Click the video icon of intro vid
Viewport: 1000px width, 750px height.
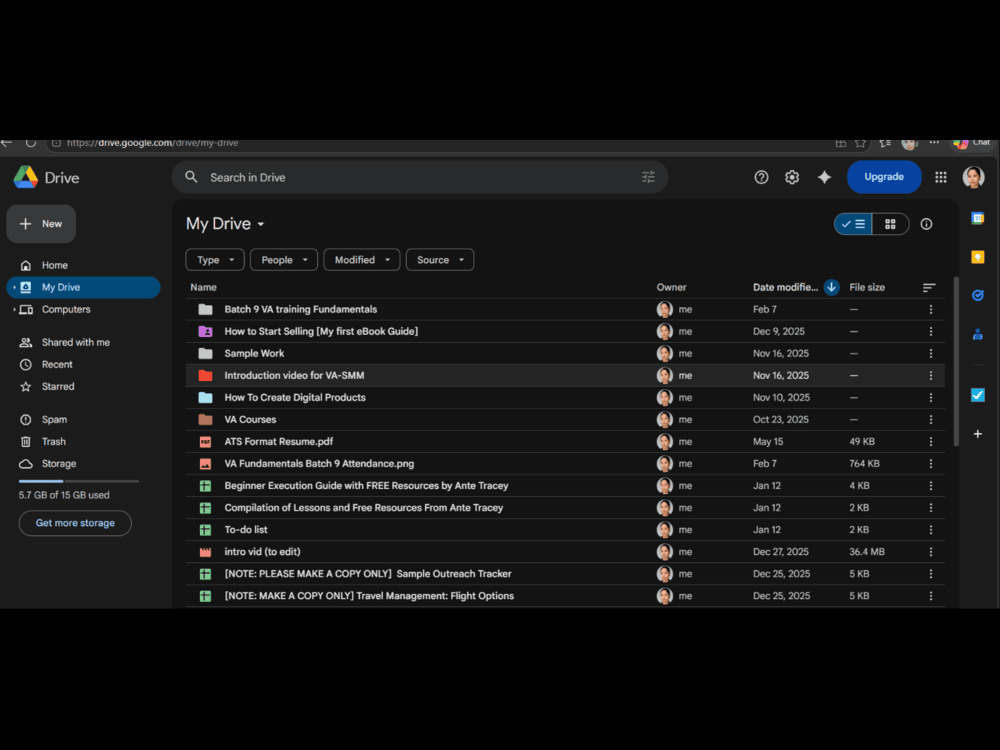point(205,552)
